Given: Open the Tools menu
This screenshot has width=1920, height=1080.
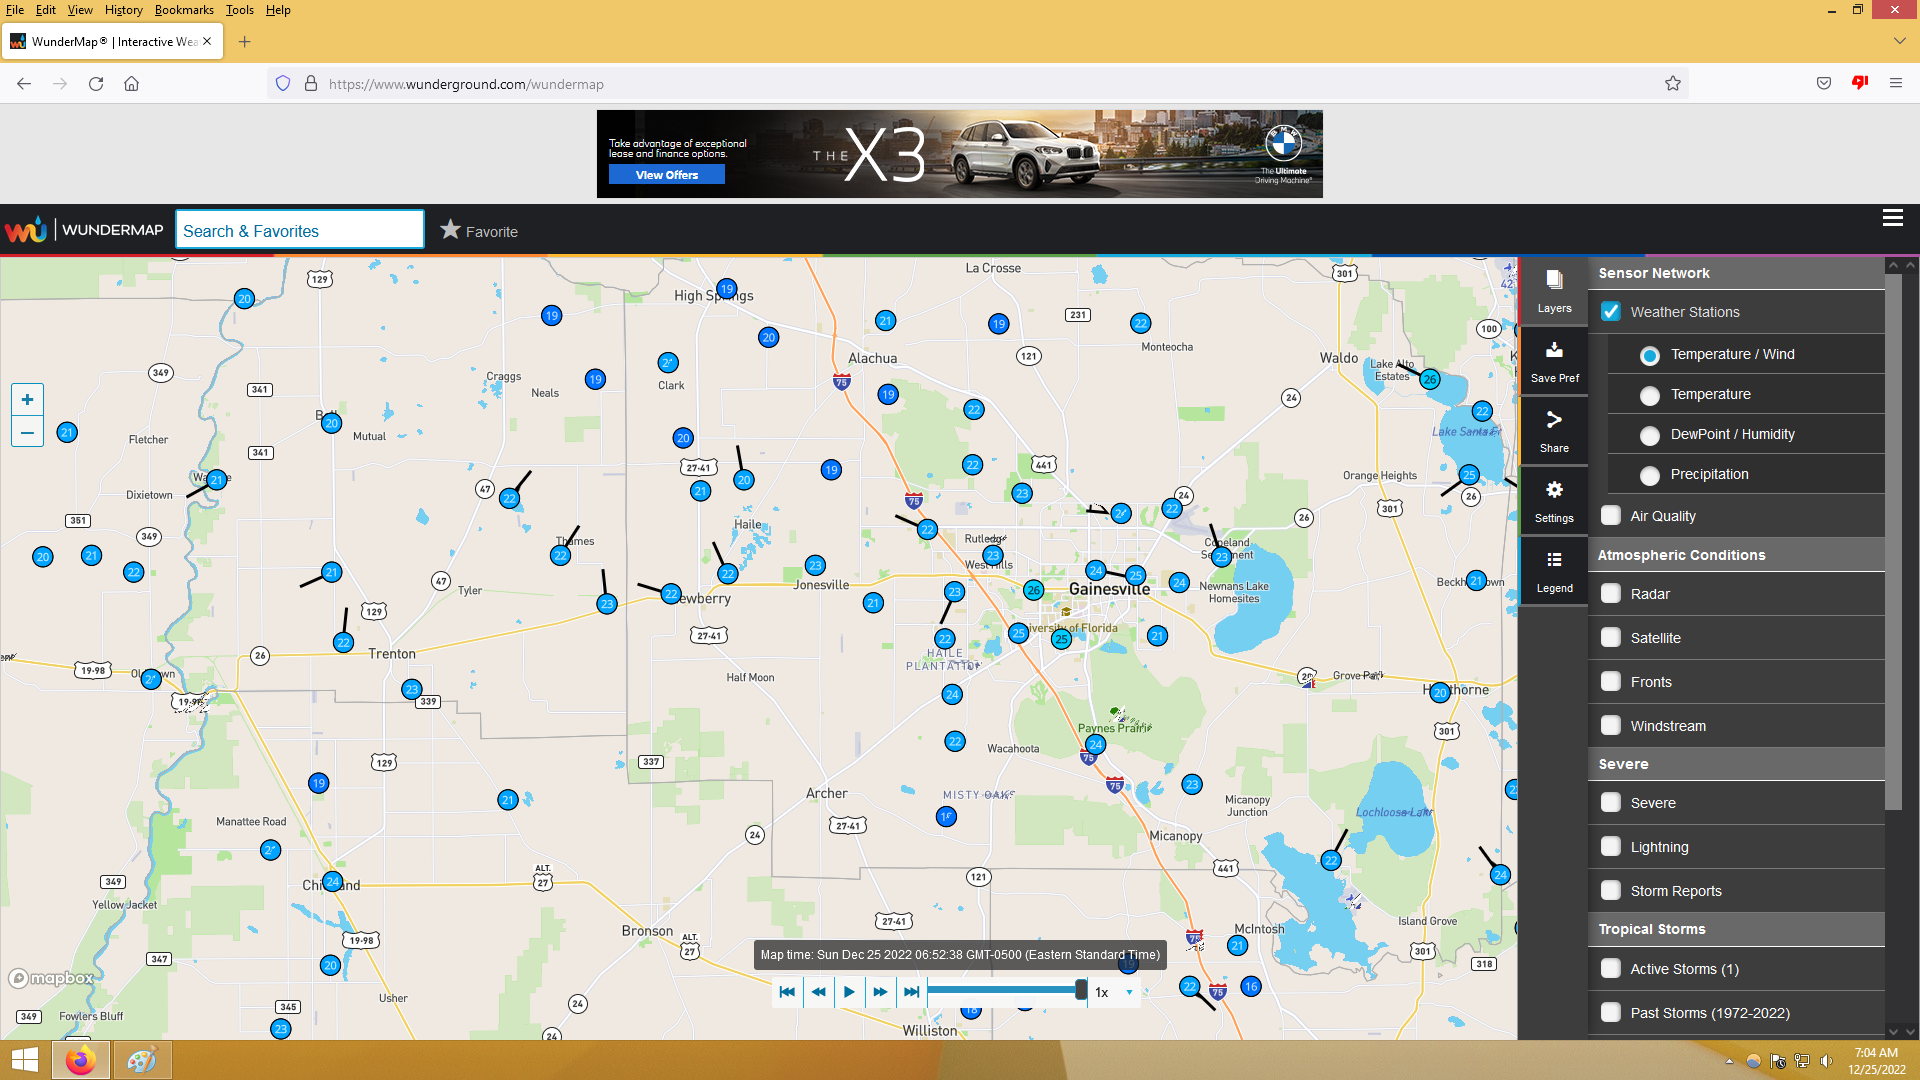Looking at the screenshot, I should click(x=240, y=10).
